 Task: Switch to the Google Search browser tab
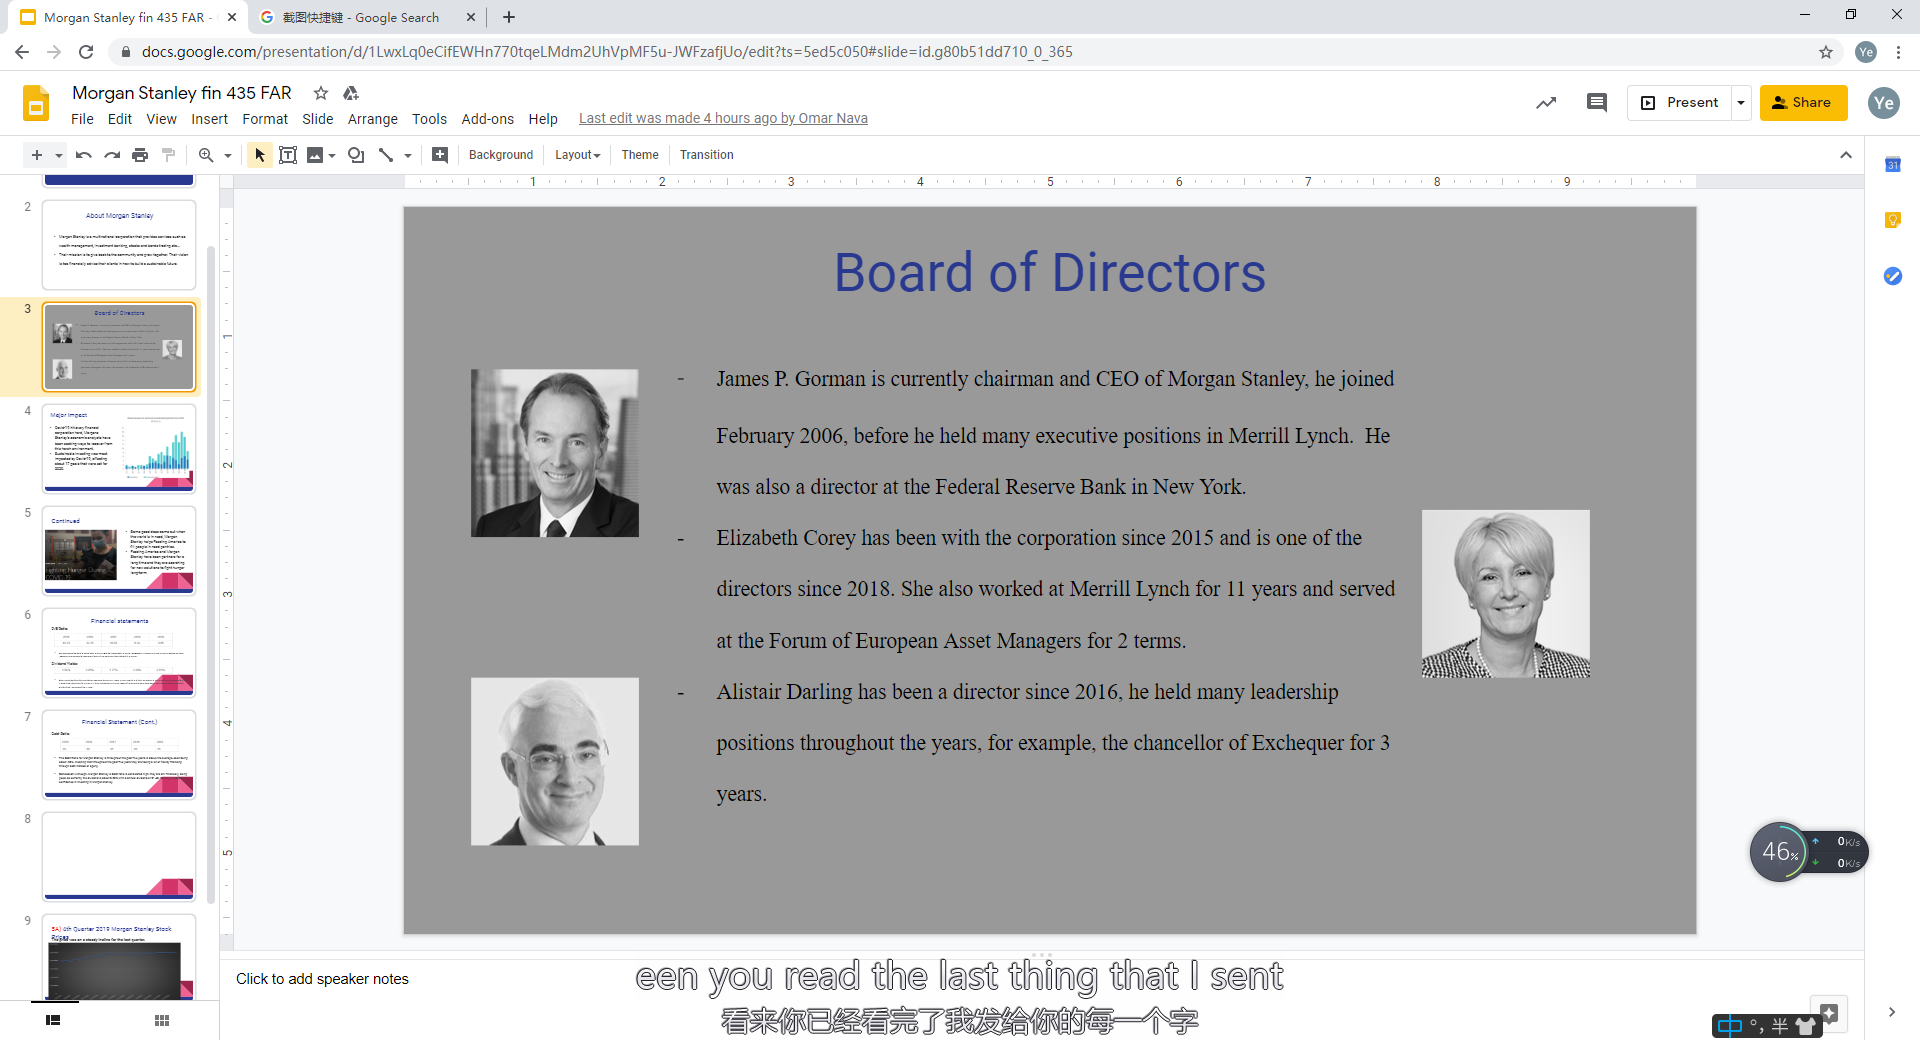tap(367, 17)
